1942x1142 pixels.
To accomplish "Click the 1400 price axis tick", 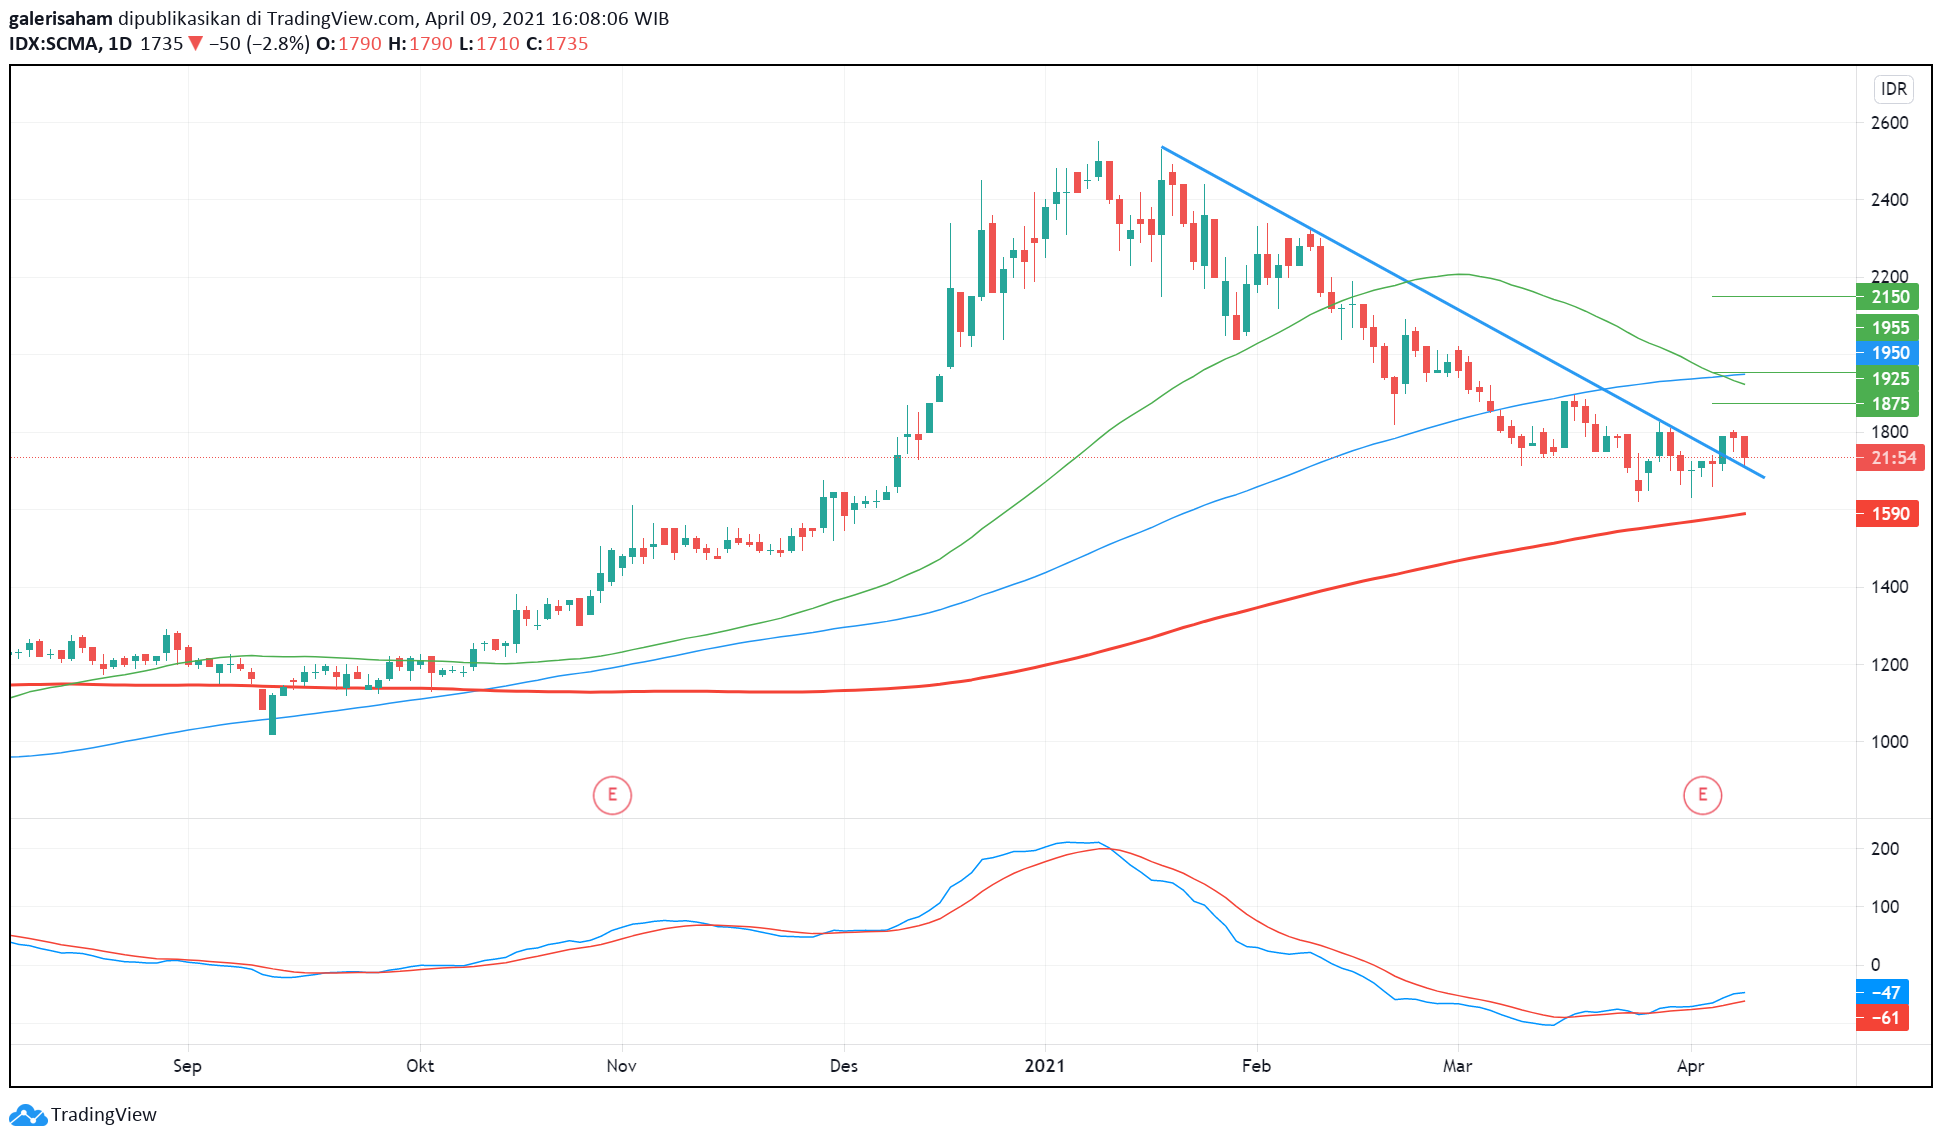I will pyautogui.click(x=1889, y=587).
